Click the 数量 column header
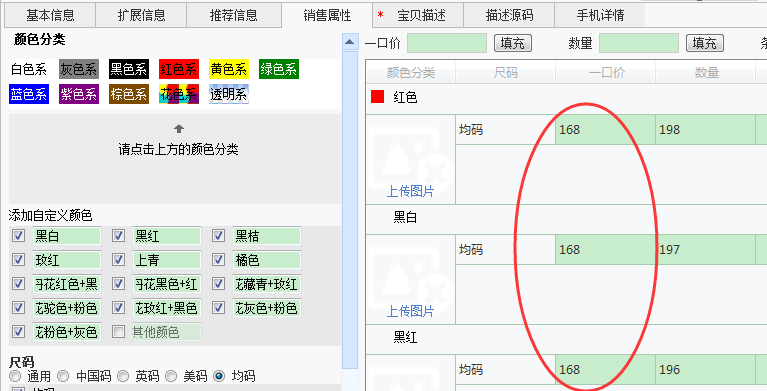This screenshot has width=767, height=391. click(706, 72)
